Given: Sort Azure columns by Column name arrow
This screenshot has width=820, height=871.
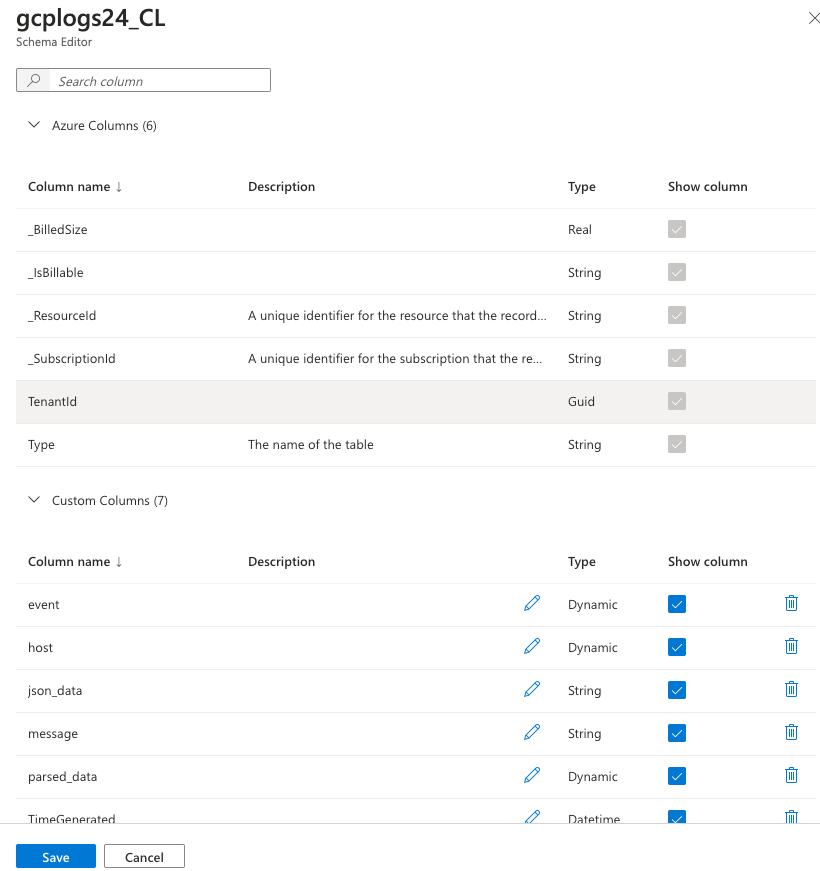Looking at the screenshot, I should click(119, 187).
